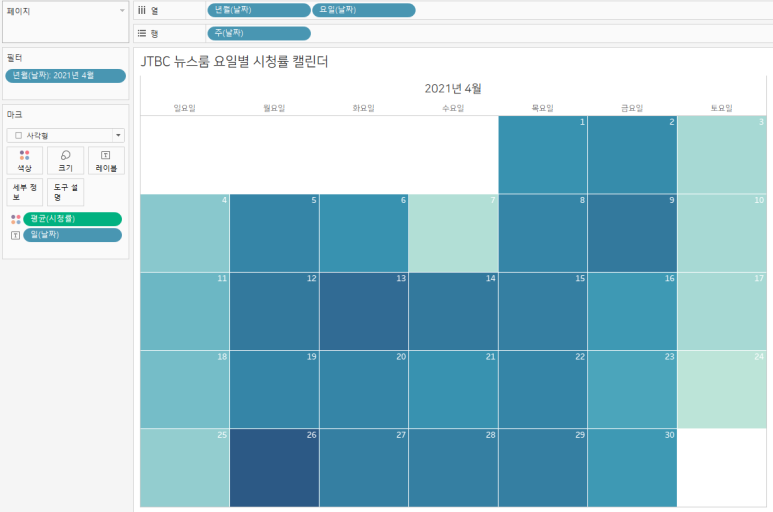Select the calendar cell for day 19
Image resolution: width=773 pixels, height=512 pixels.
274,390
